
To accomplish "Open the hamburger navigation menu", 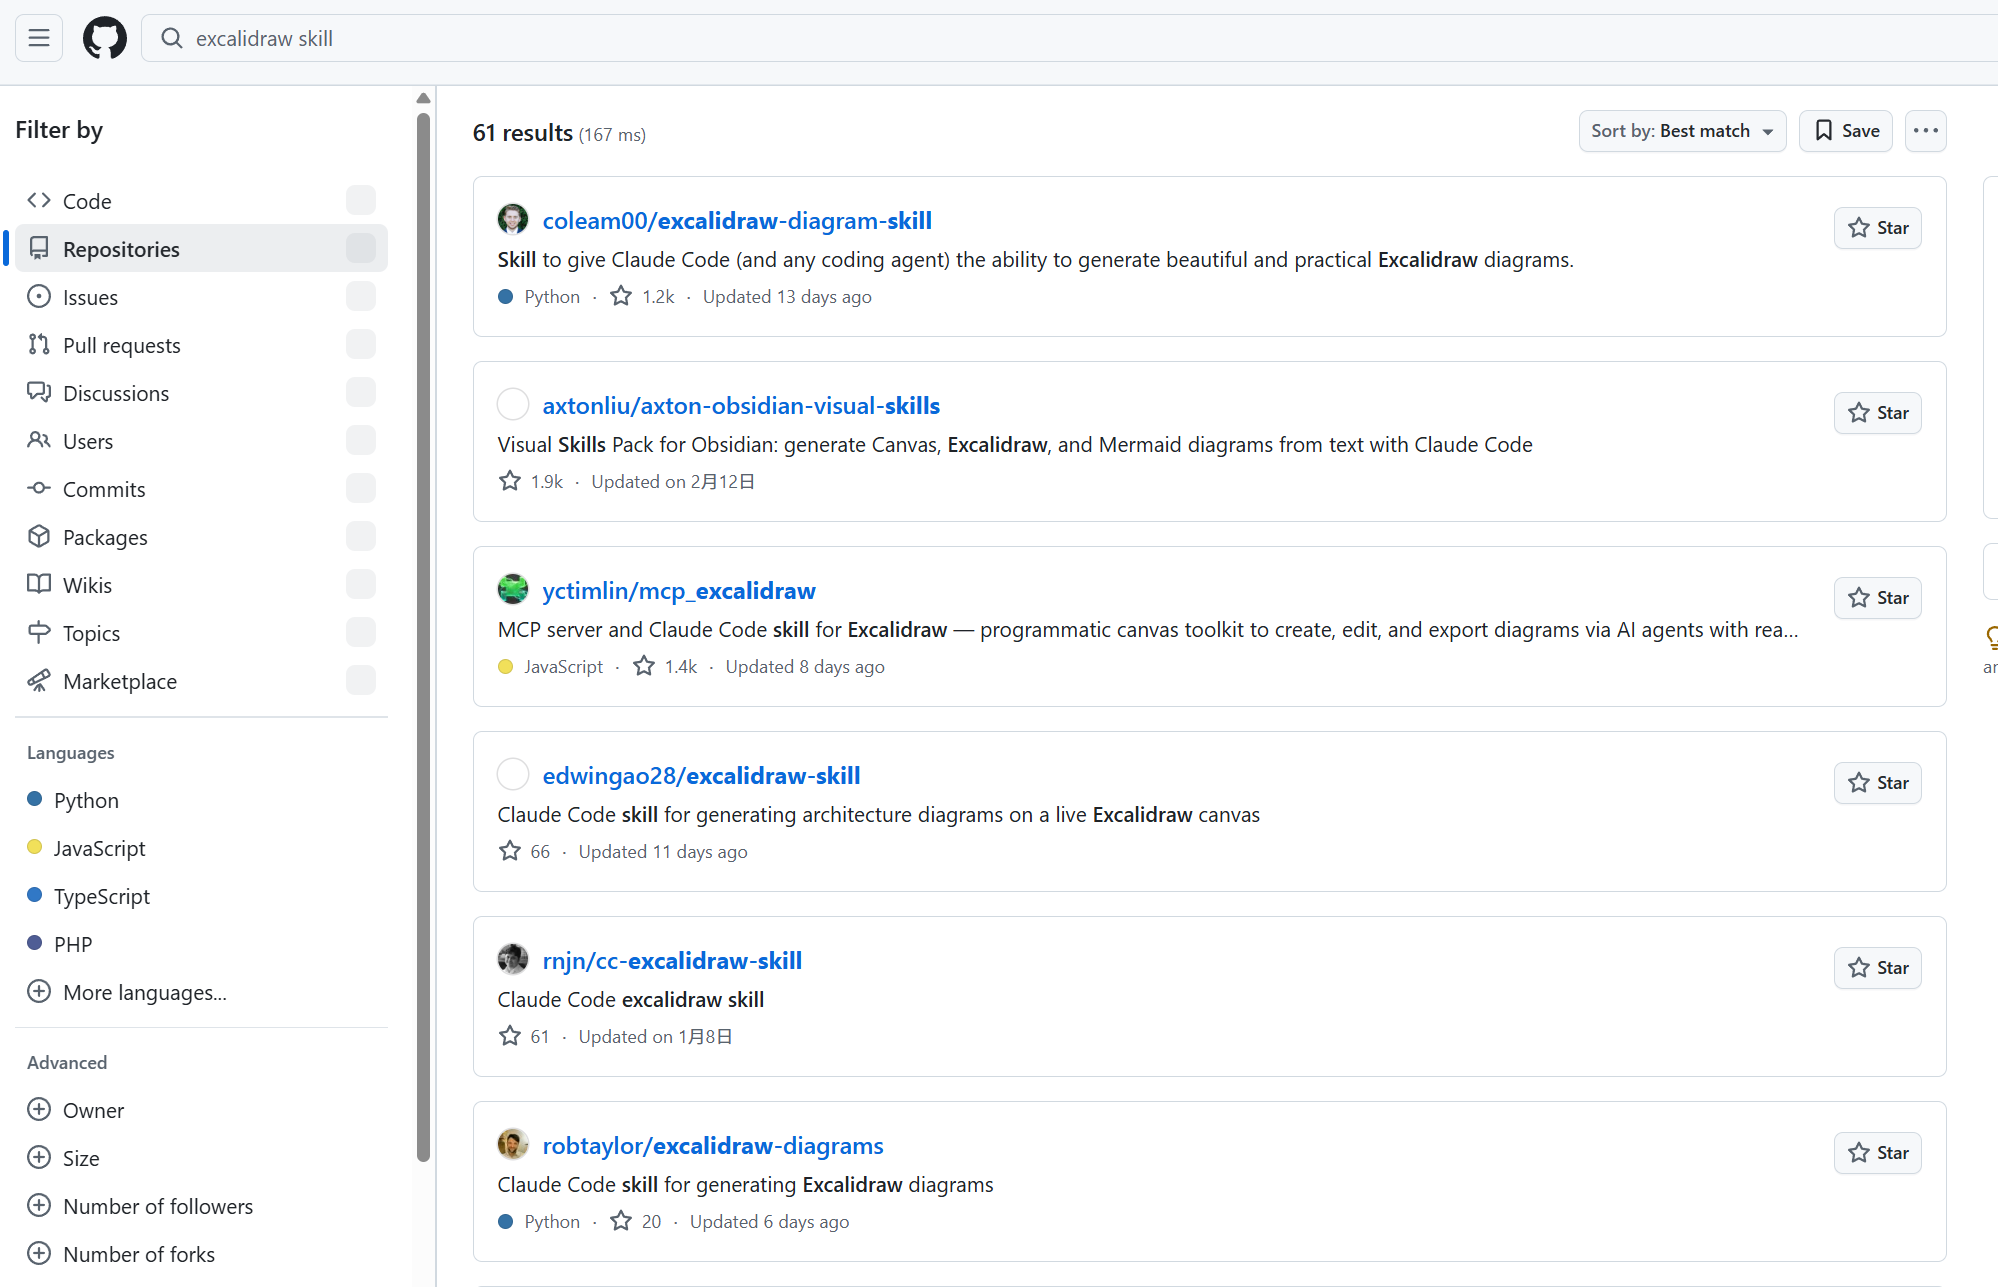I will (39, 38).
